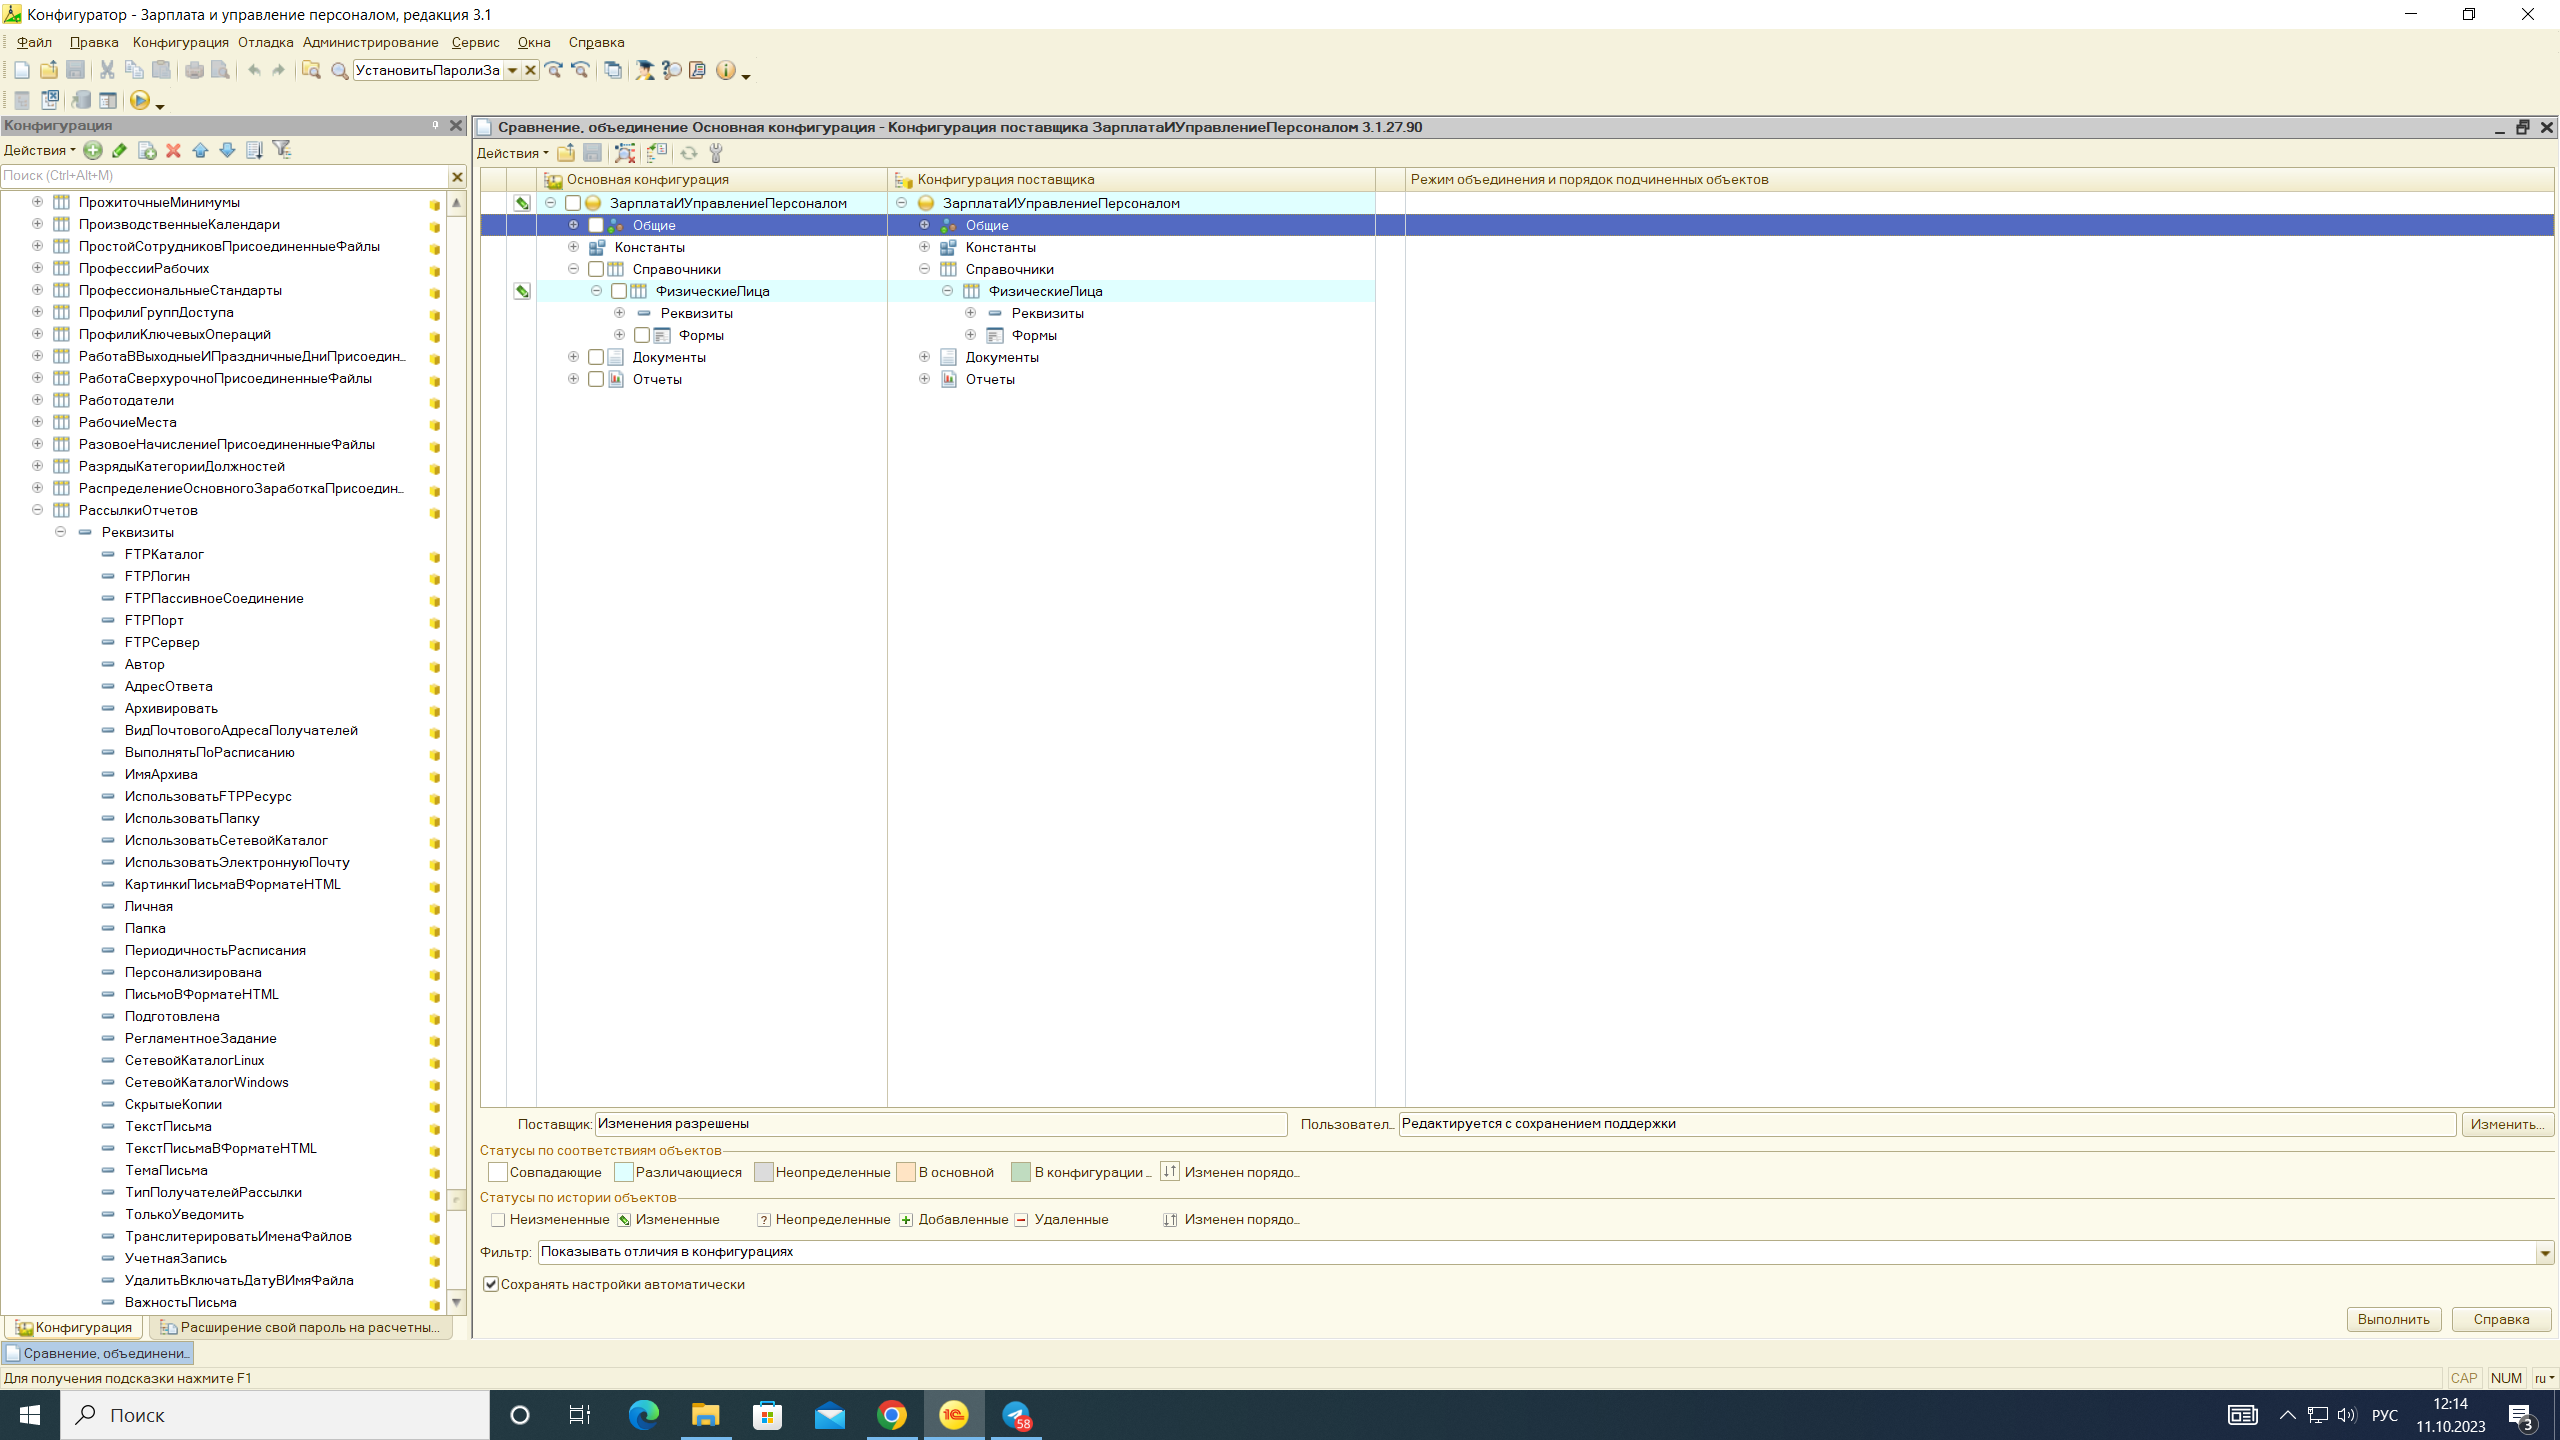The image size is (2560, 1440).
Task: Click the Find next icon
Action: click(x=553, y=70)
